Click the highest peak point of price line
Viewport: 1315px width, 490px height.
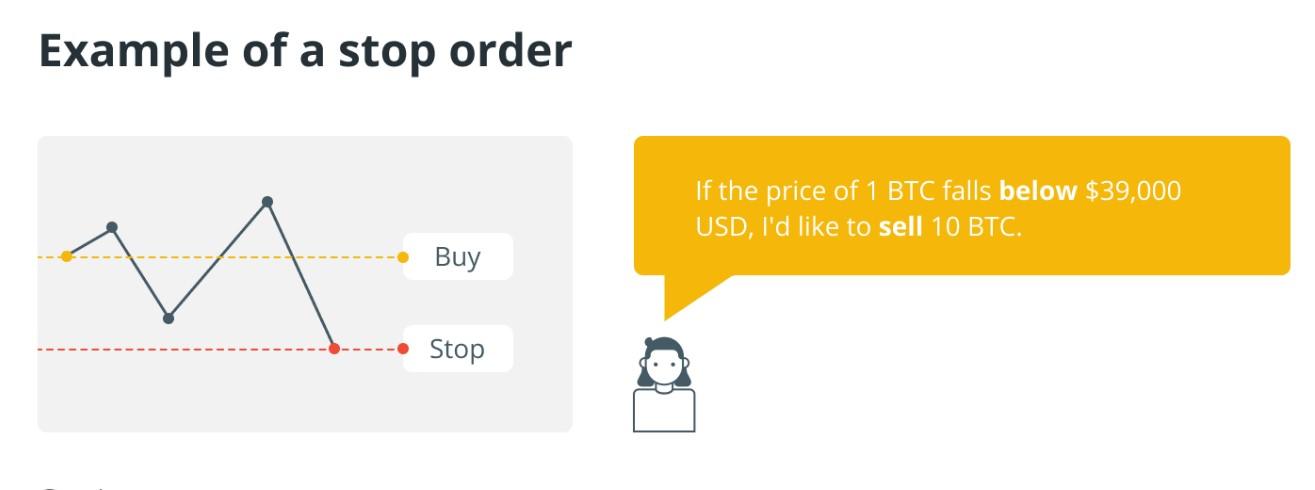pyautogui.click(x=267, y=202)
